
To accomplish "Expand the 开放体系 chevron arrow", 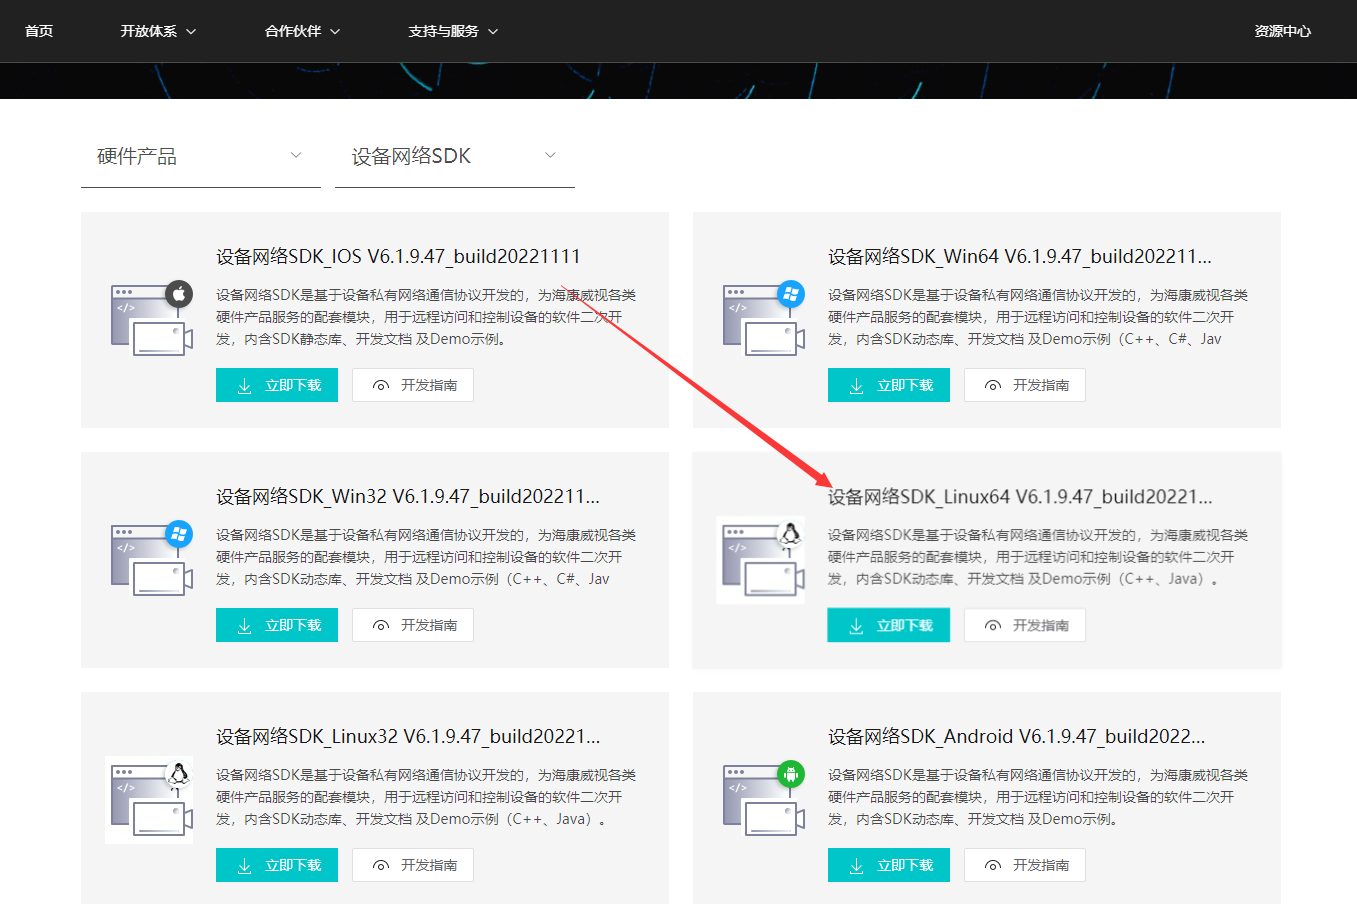I will pyautogui.click(x=191, y=32).
